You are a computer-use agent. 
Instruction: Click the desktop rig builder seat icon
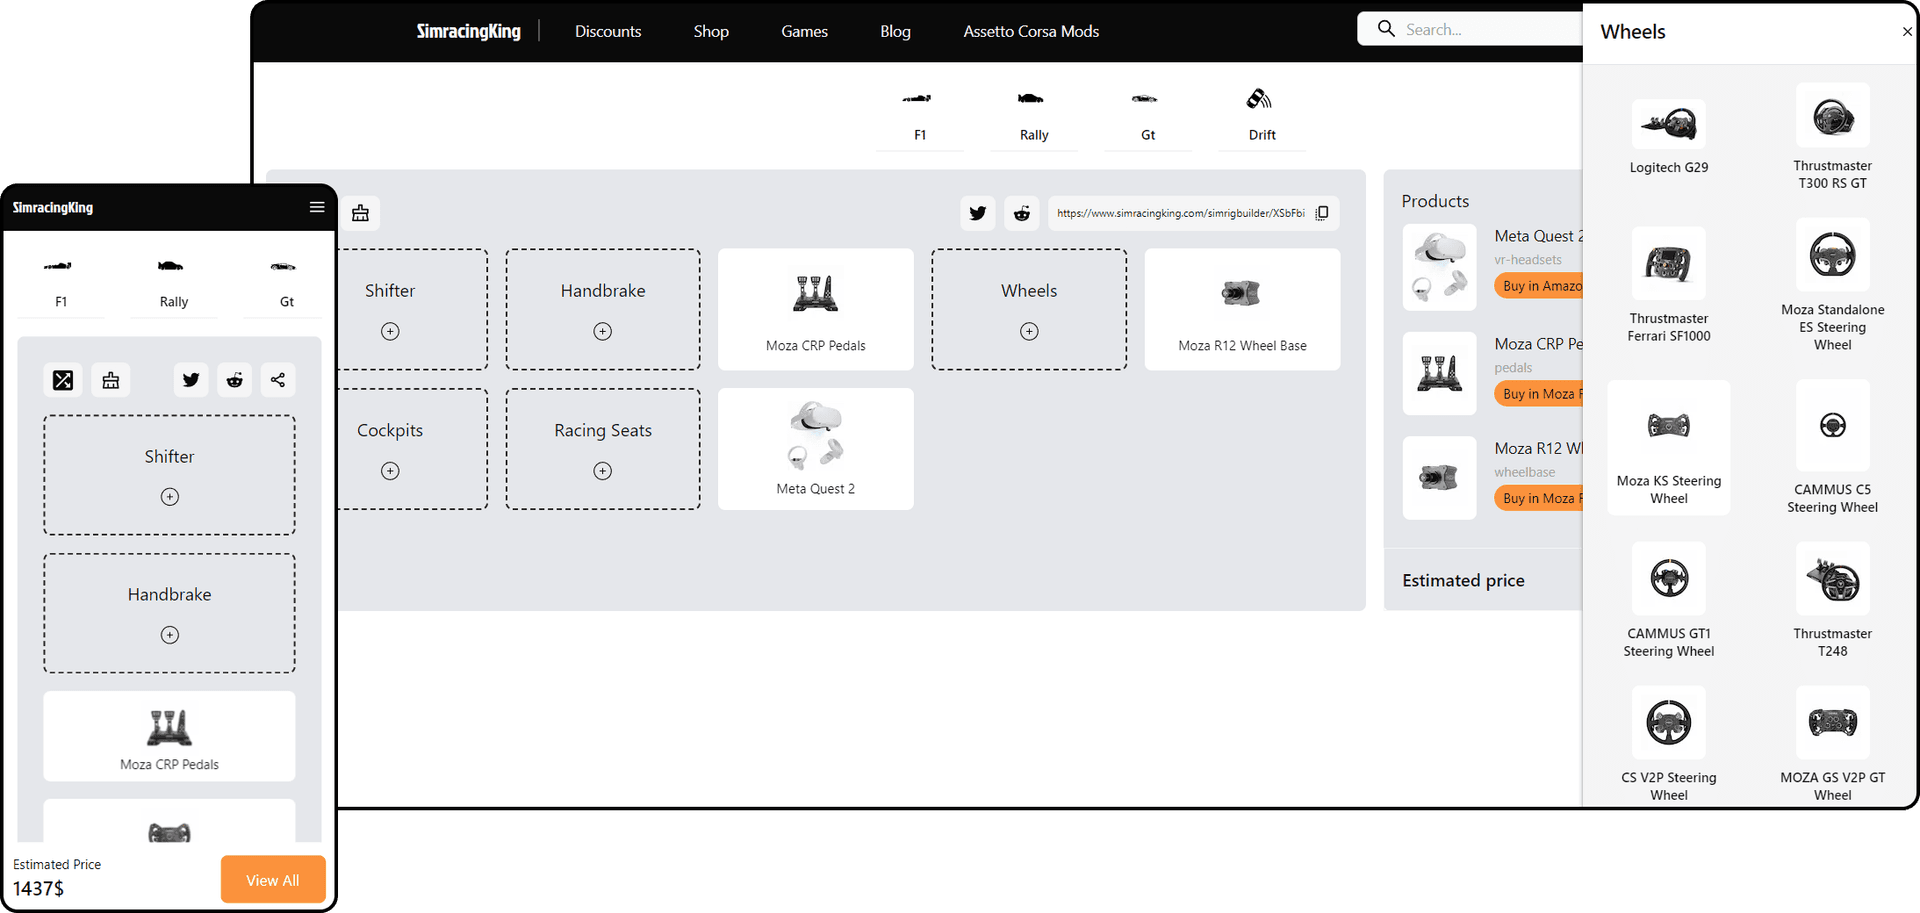360,213
